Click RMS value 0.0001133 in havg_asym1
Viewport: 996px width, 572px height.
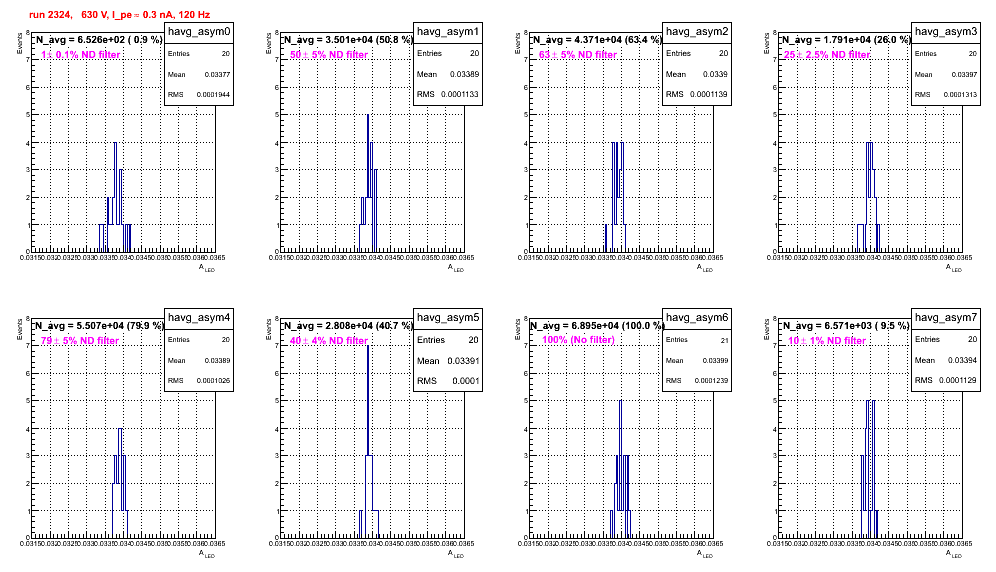click(x=461, y=94)
